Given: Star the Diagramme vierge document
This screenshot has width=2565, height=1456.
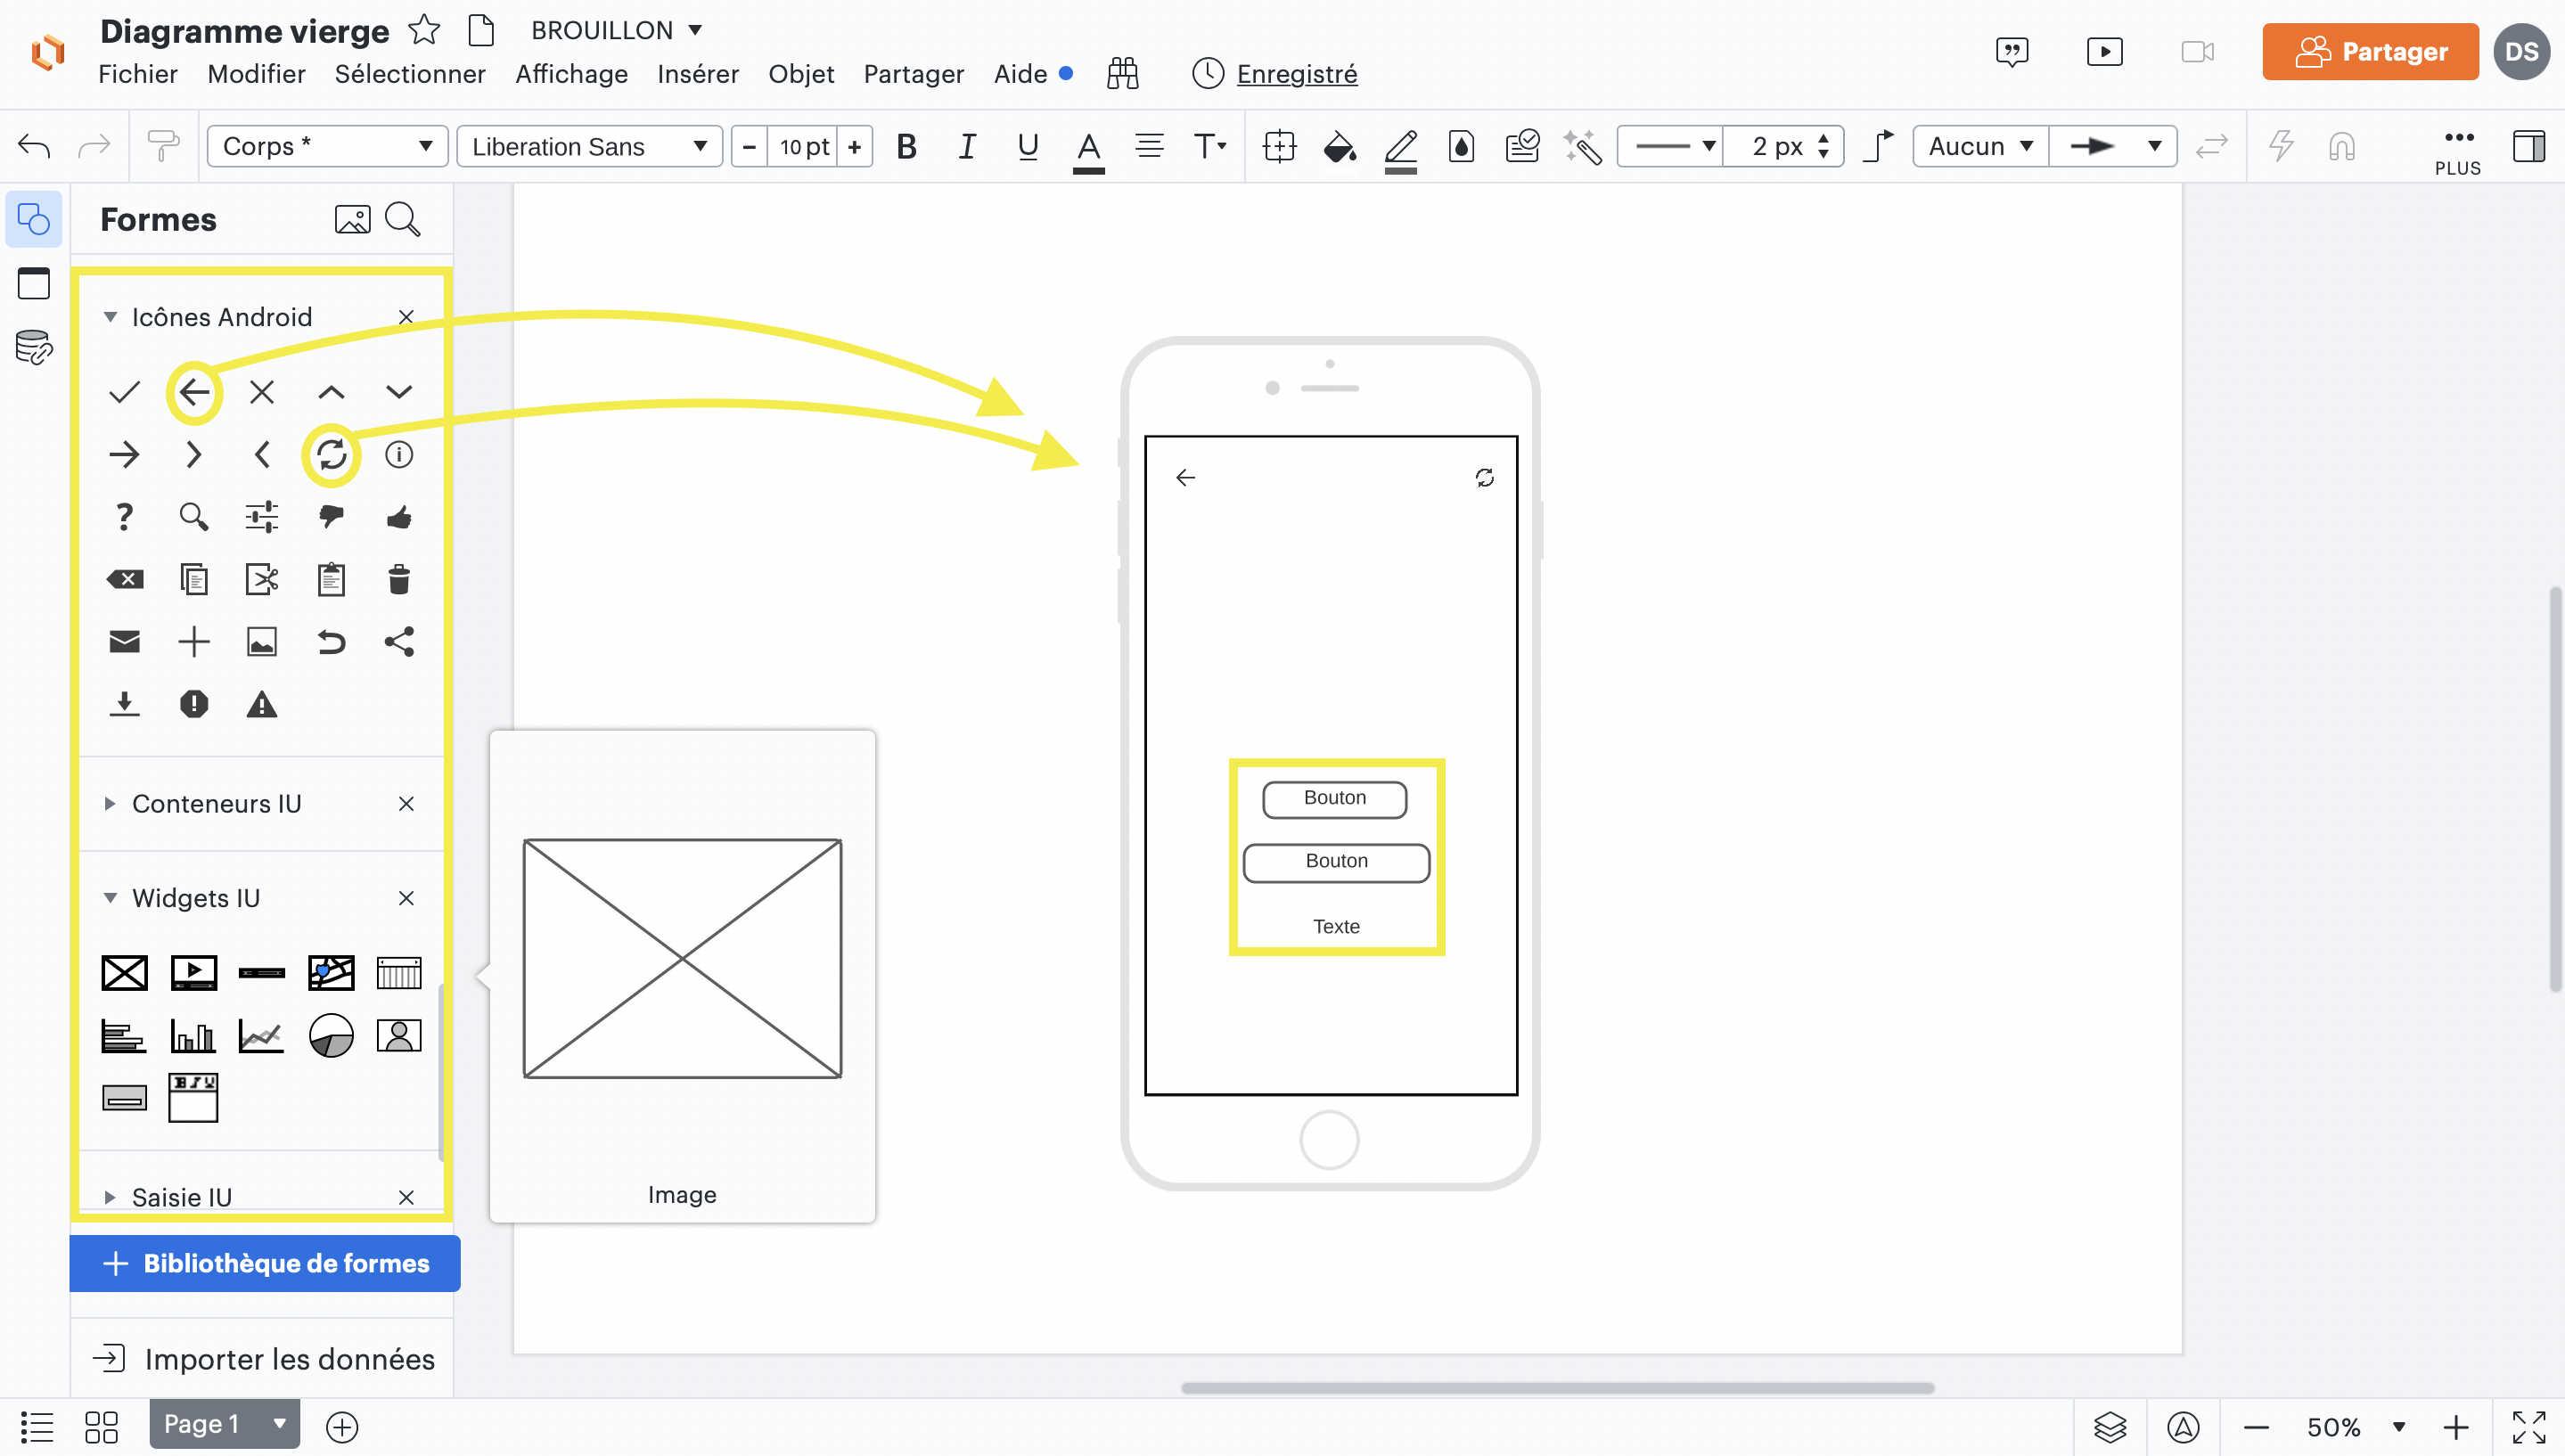Looking at the screenshot, I should pyautogui.click(x=424, y=30).
